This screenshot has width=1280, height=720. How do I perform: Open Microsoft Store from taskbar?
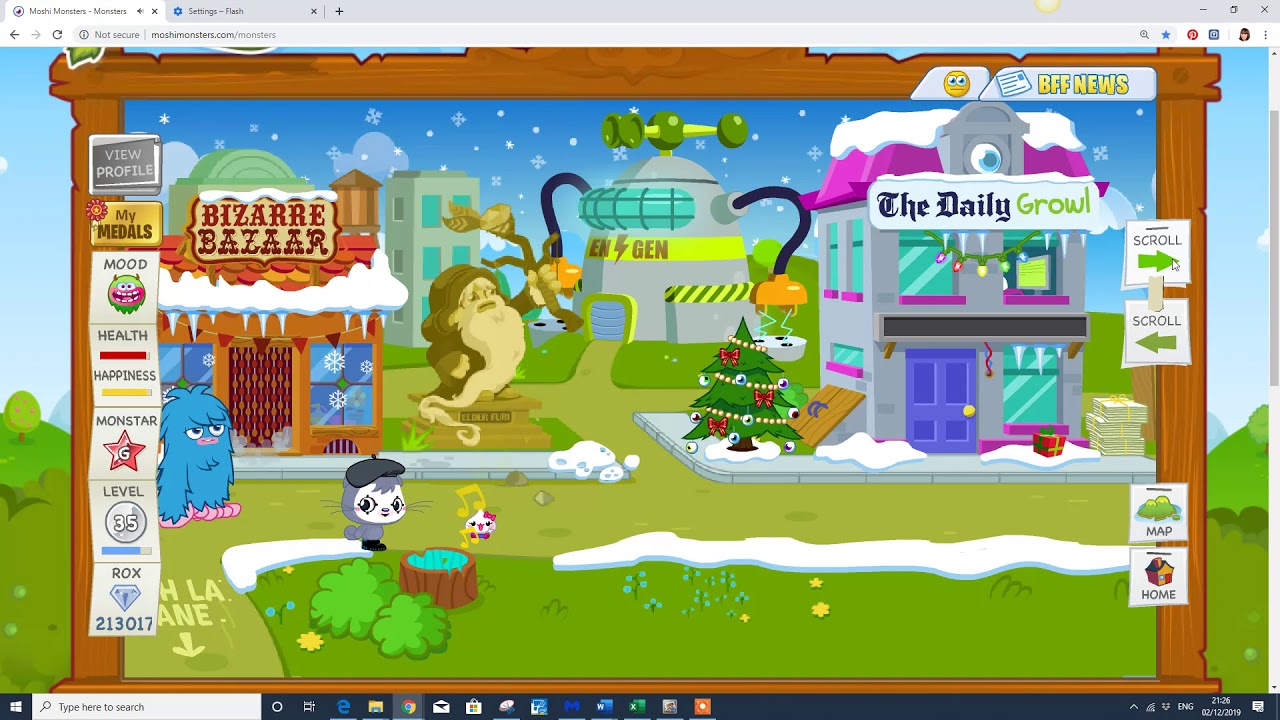(473, 707)
